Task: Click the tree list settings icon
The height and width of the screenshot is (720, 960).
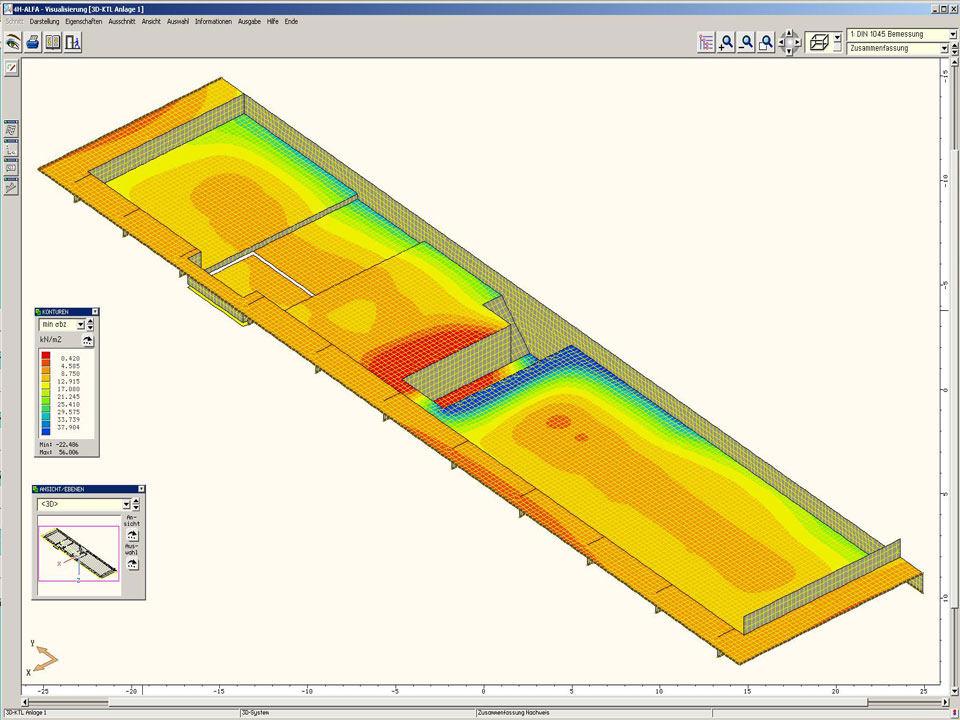Action: [x=706, y=42]
